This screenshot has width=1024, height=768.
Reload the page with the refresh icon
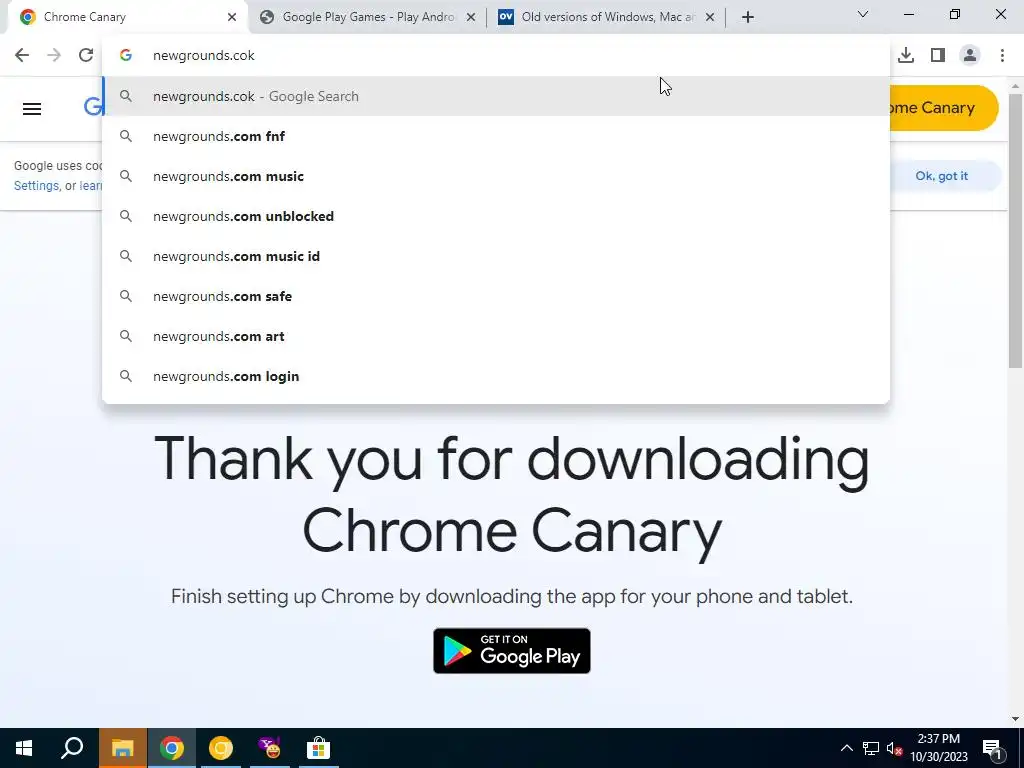[86, 55]
